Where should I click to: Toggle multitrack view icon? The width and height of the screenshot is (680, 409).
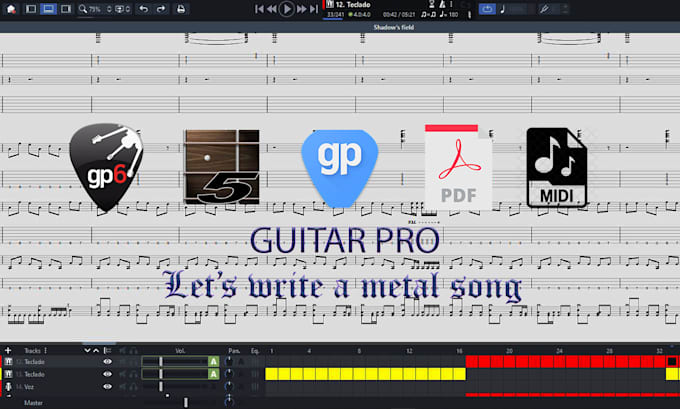click(107, 350)
